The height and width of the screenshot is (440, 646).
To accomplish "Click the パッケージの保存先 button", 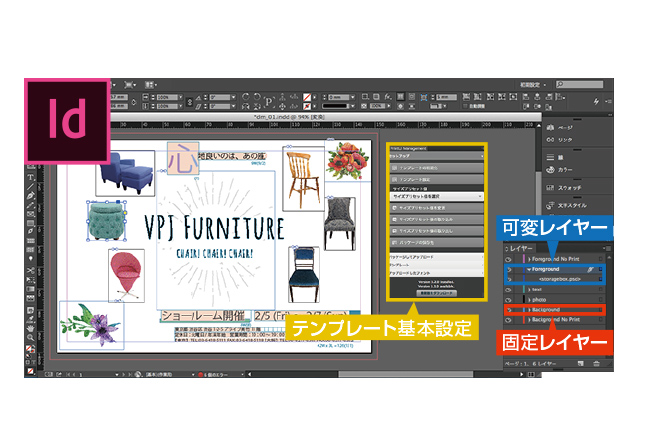I will [436, 243].
